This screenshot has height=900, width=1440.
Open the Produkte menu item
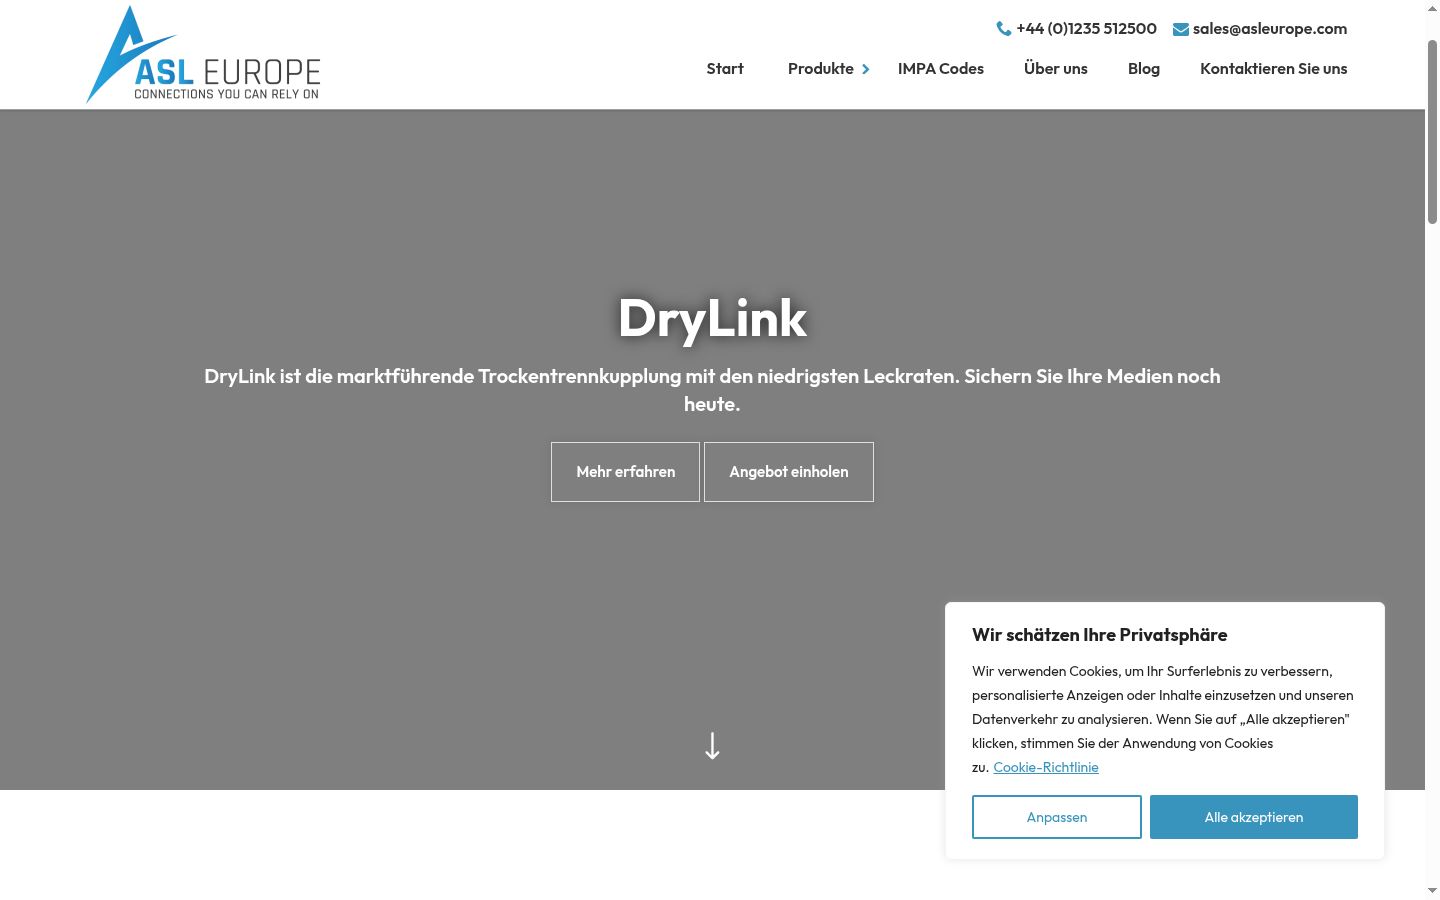pyautogui.click(x=820, y=69)
